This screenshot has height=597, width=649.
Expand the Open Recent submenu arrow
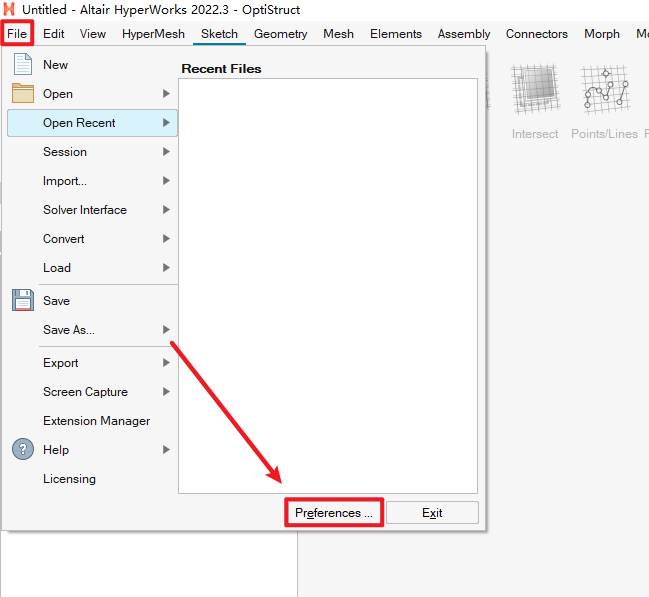[x=166, y=123]
